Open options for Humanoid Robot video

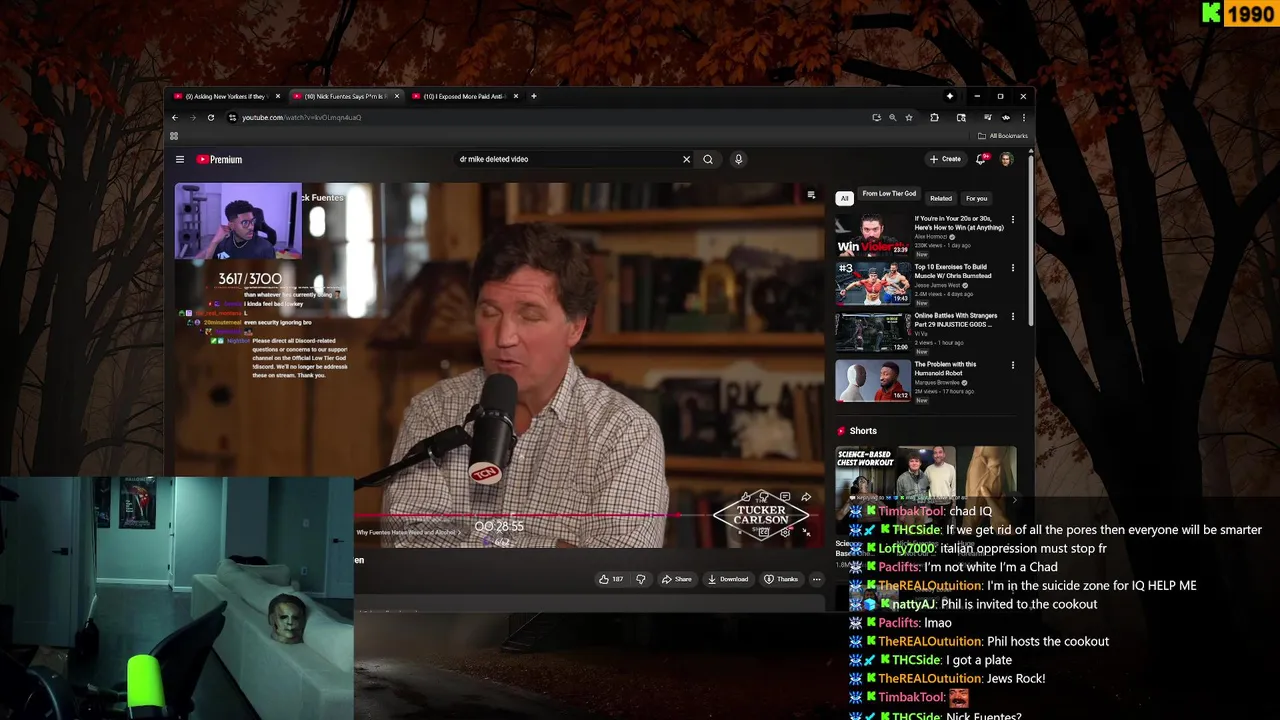[1012, 366]
